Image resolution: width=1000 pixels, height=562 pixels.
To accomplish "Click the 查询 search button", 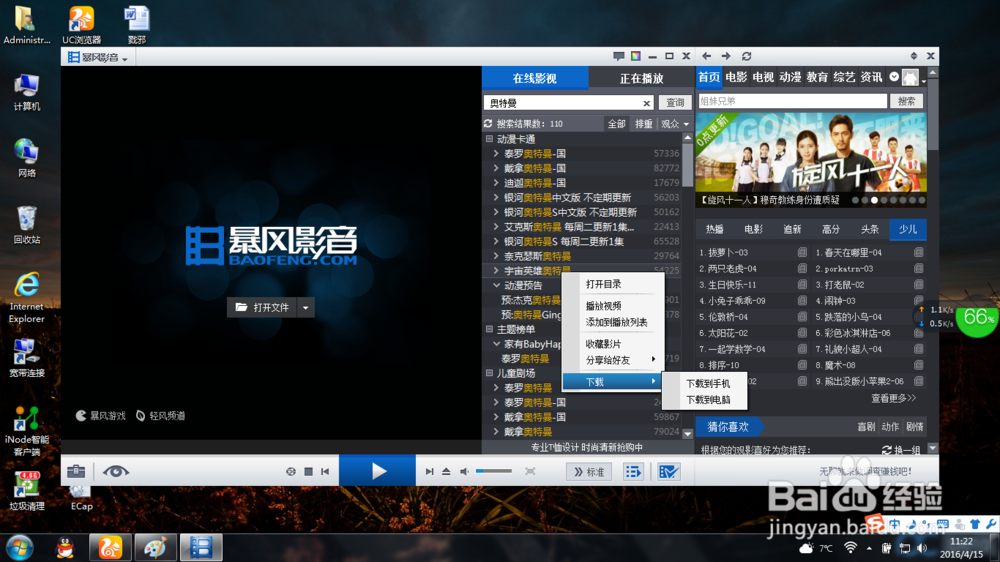I will [x=675, y=103].
